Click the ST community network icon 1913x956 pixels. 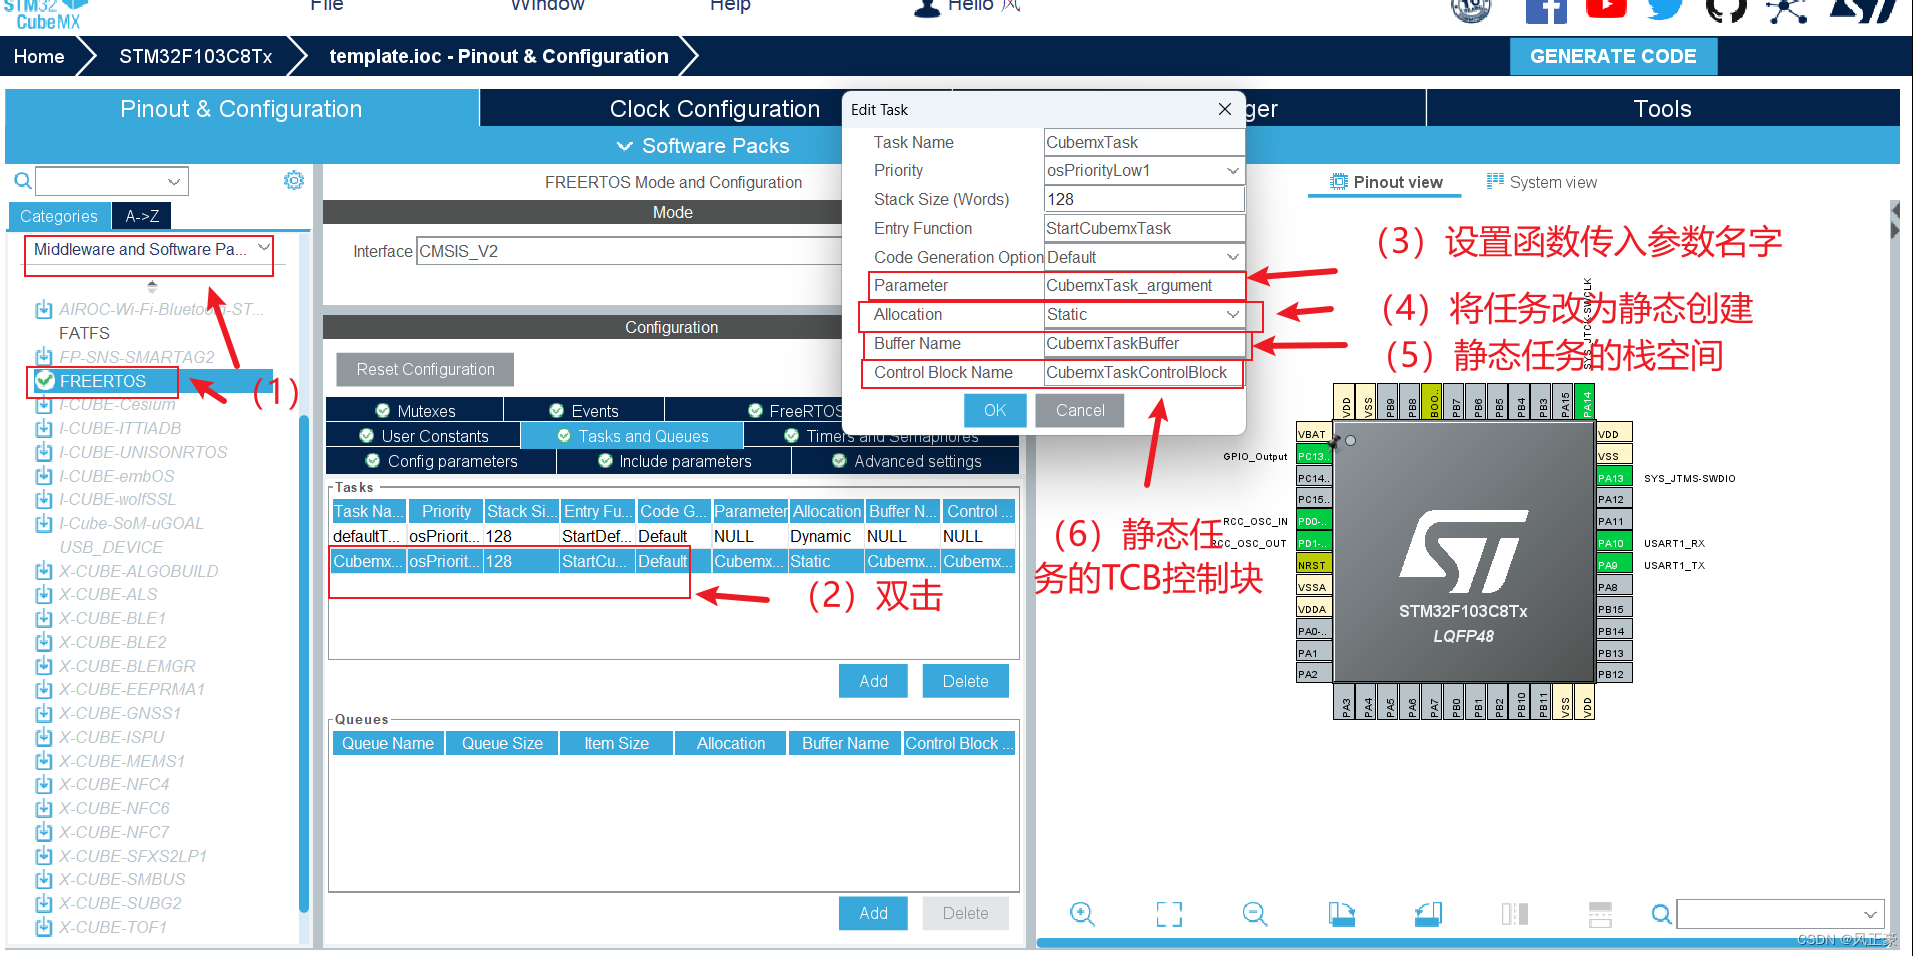point(1787,10)
